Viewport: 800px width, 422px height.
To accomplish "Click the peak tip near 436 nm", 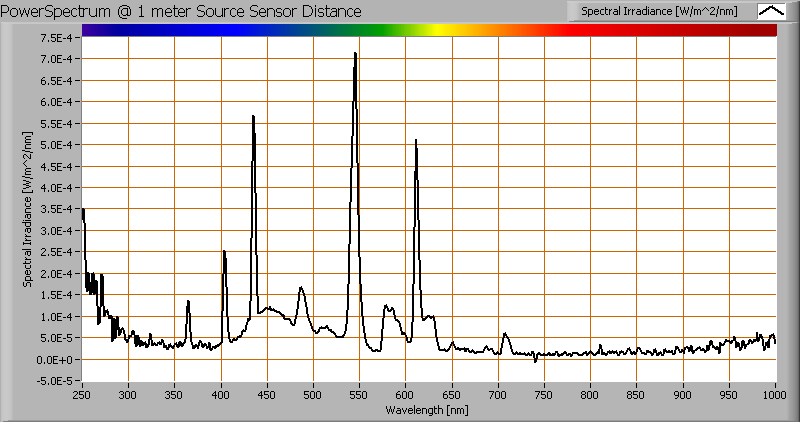I will pyautogui.click(x=253, y=118).
